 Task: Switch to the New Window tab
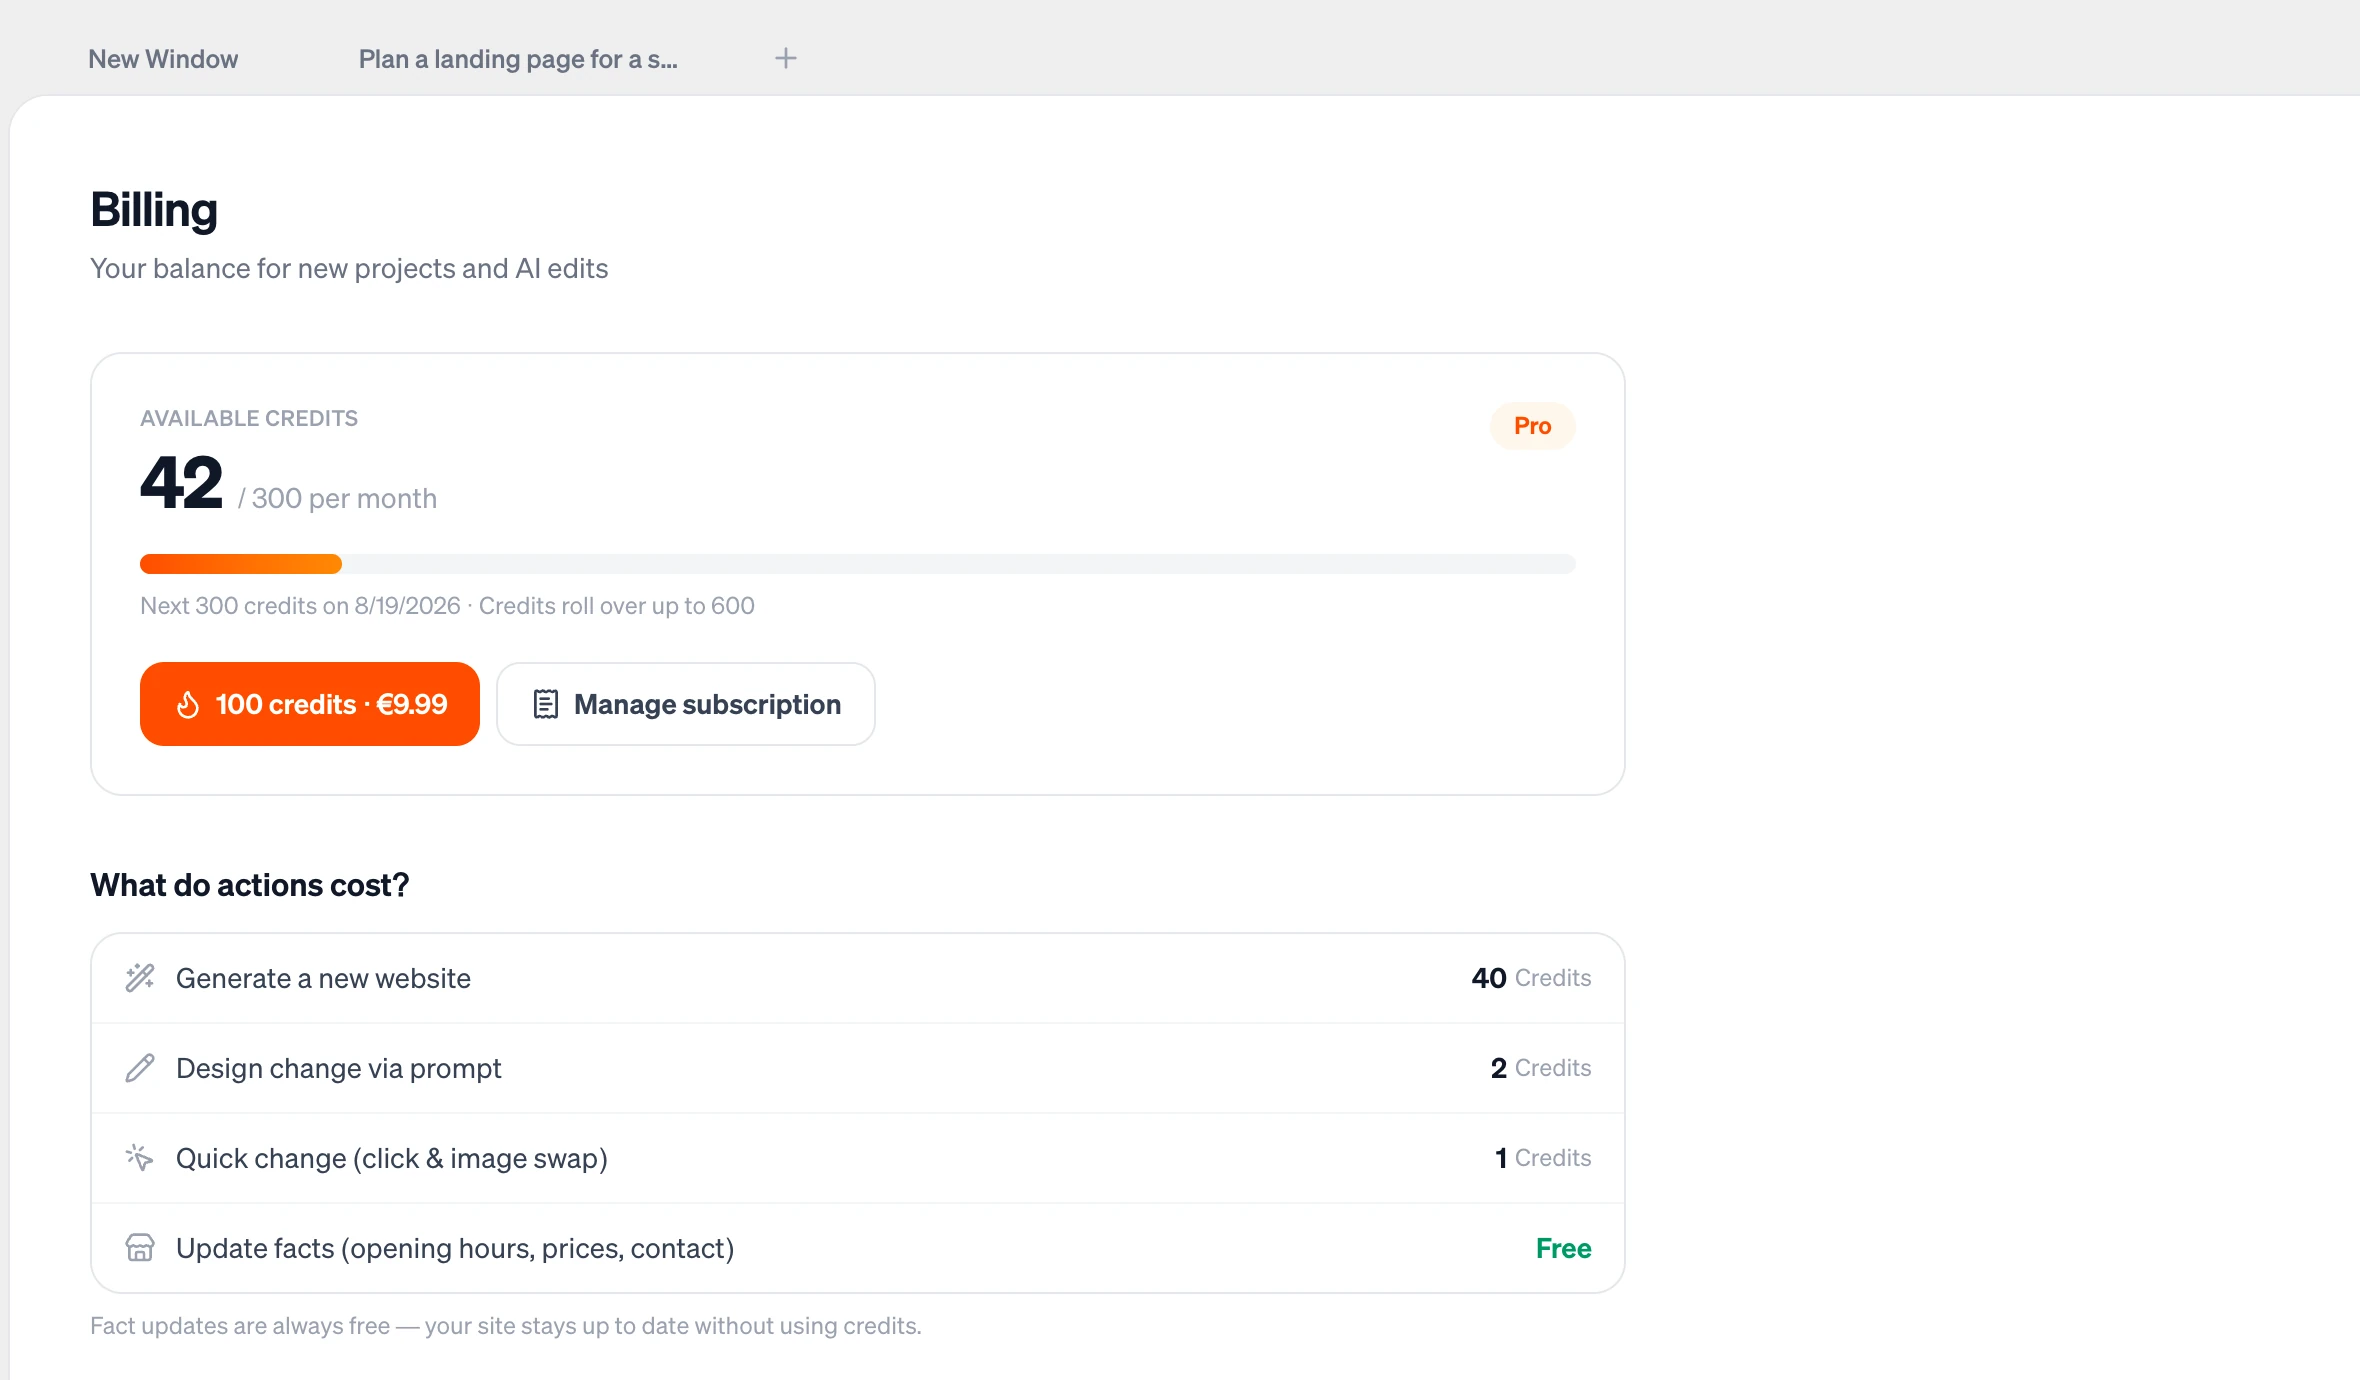163,59
